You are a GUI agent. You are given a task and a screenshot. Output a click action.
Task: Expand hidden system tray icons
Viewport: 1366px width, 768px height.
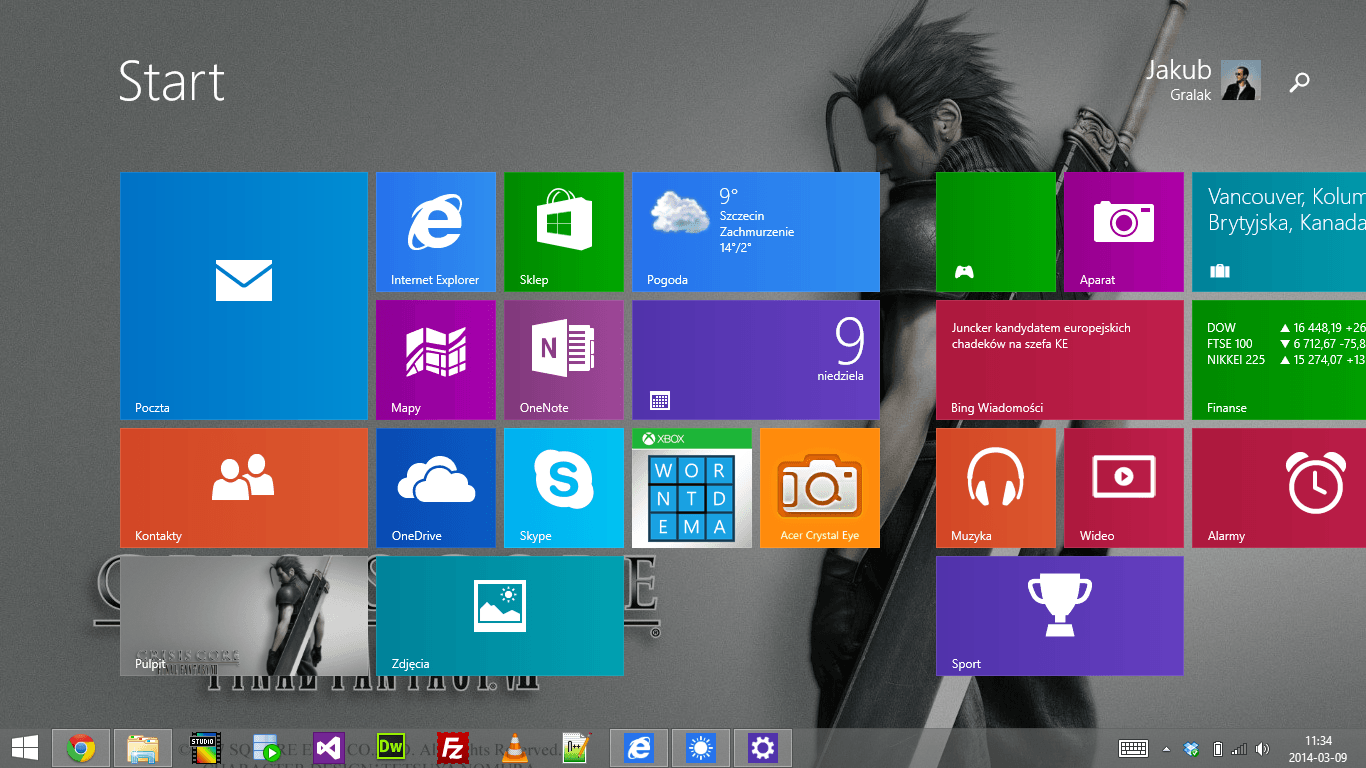(1166, 748)
